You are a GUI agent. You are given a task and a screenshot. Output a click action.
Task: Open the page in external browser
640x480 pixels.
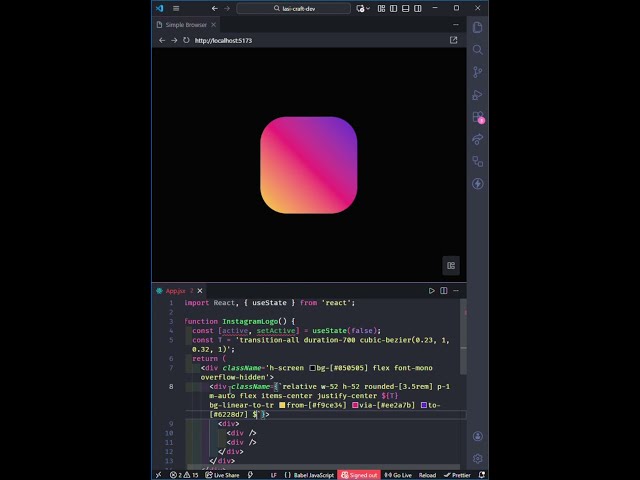coord(453,40)
